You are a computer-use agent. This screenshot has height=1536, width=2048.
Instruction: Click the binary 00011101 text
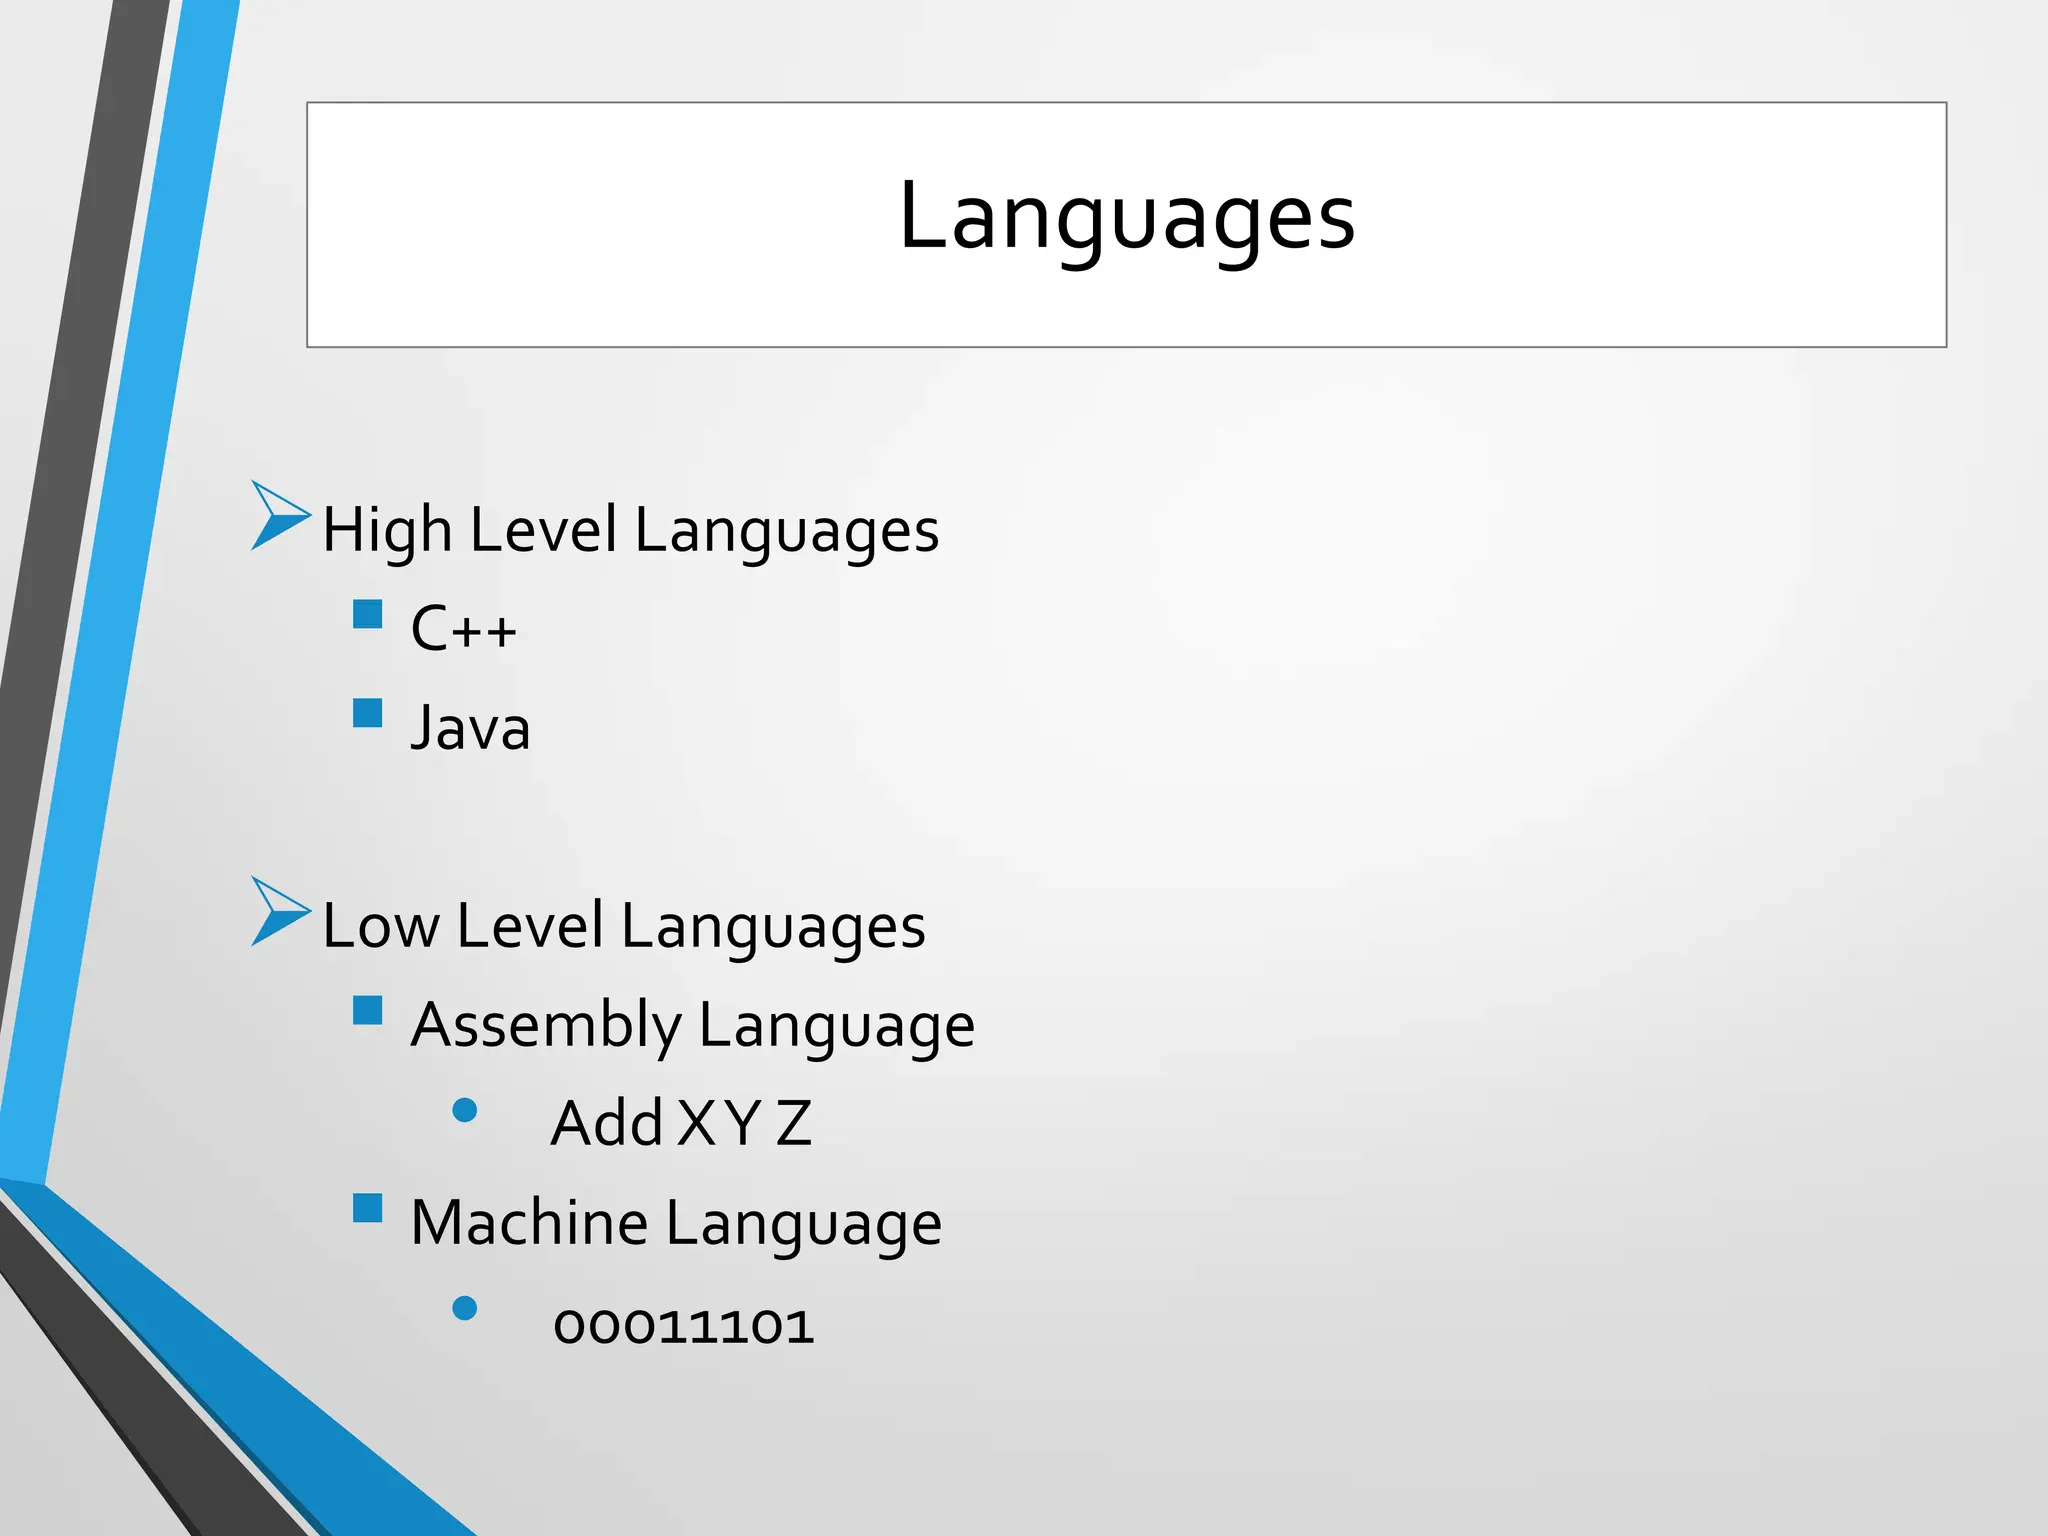[x=684, y=1327]
